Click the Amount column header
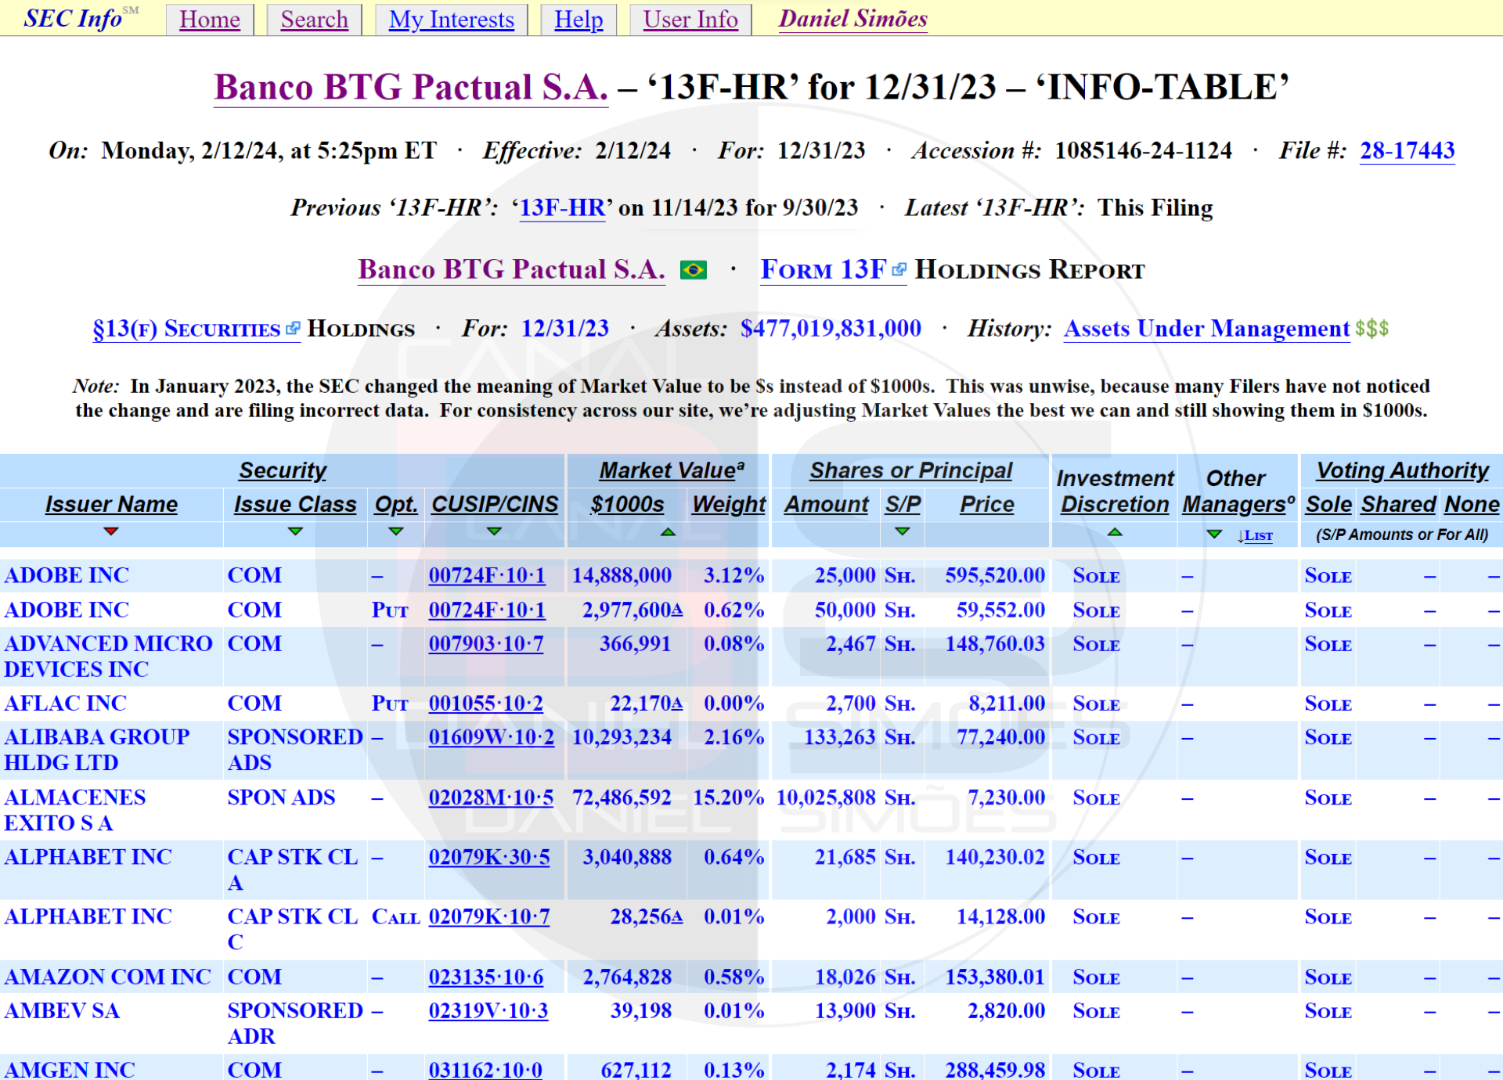 (826, 505)
